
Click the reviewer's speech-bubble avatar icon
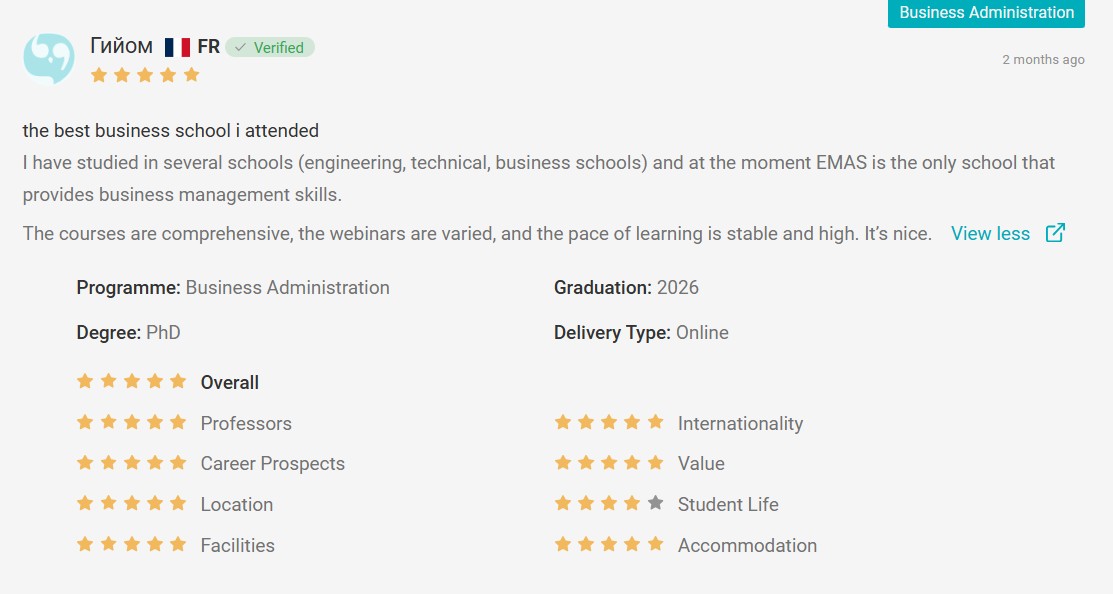coord(49,59)
